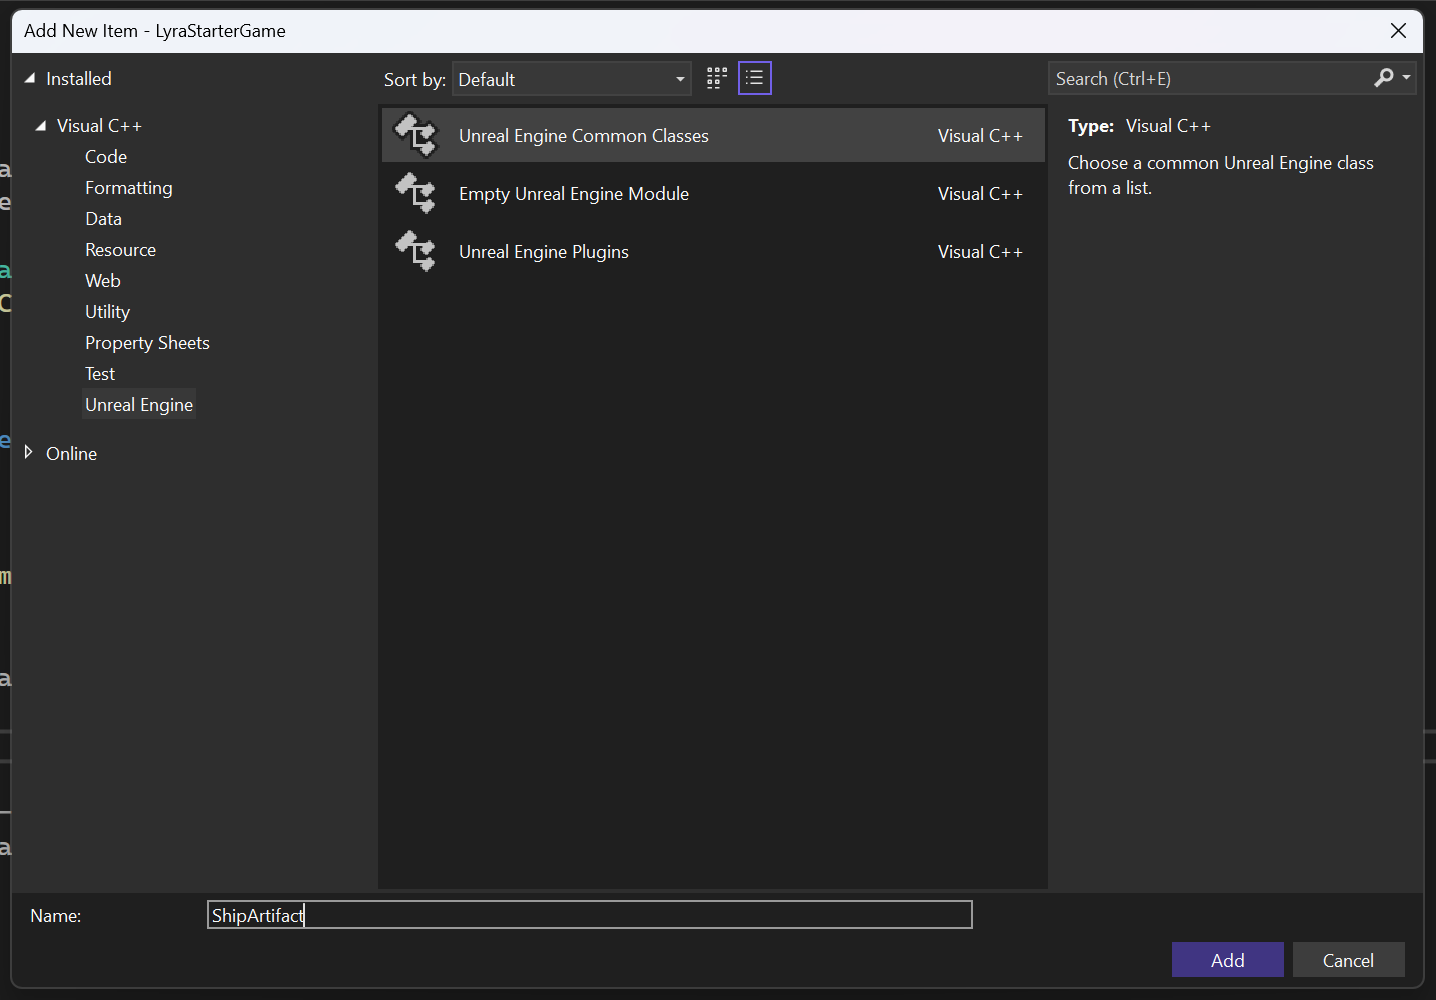
Task: Click the Cancel button
Action: (x=1349, y=960)
